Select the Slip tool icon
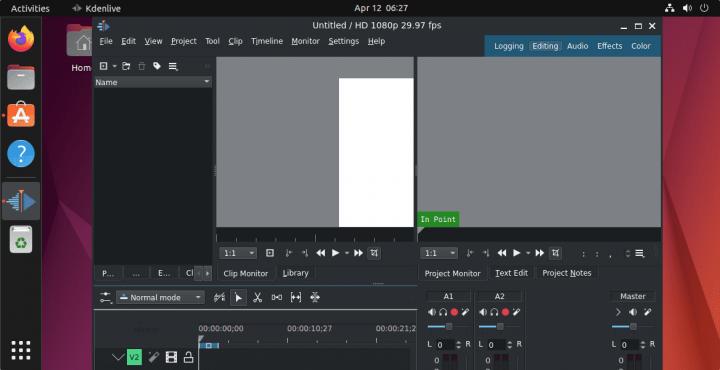 296,297
